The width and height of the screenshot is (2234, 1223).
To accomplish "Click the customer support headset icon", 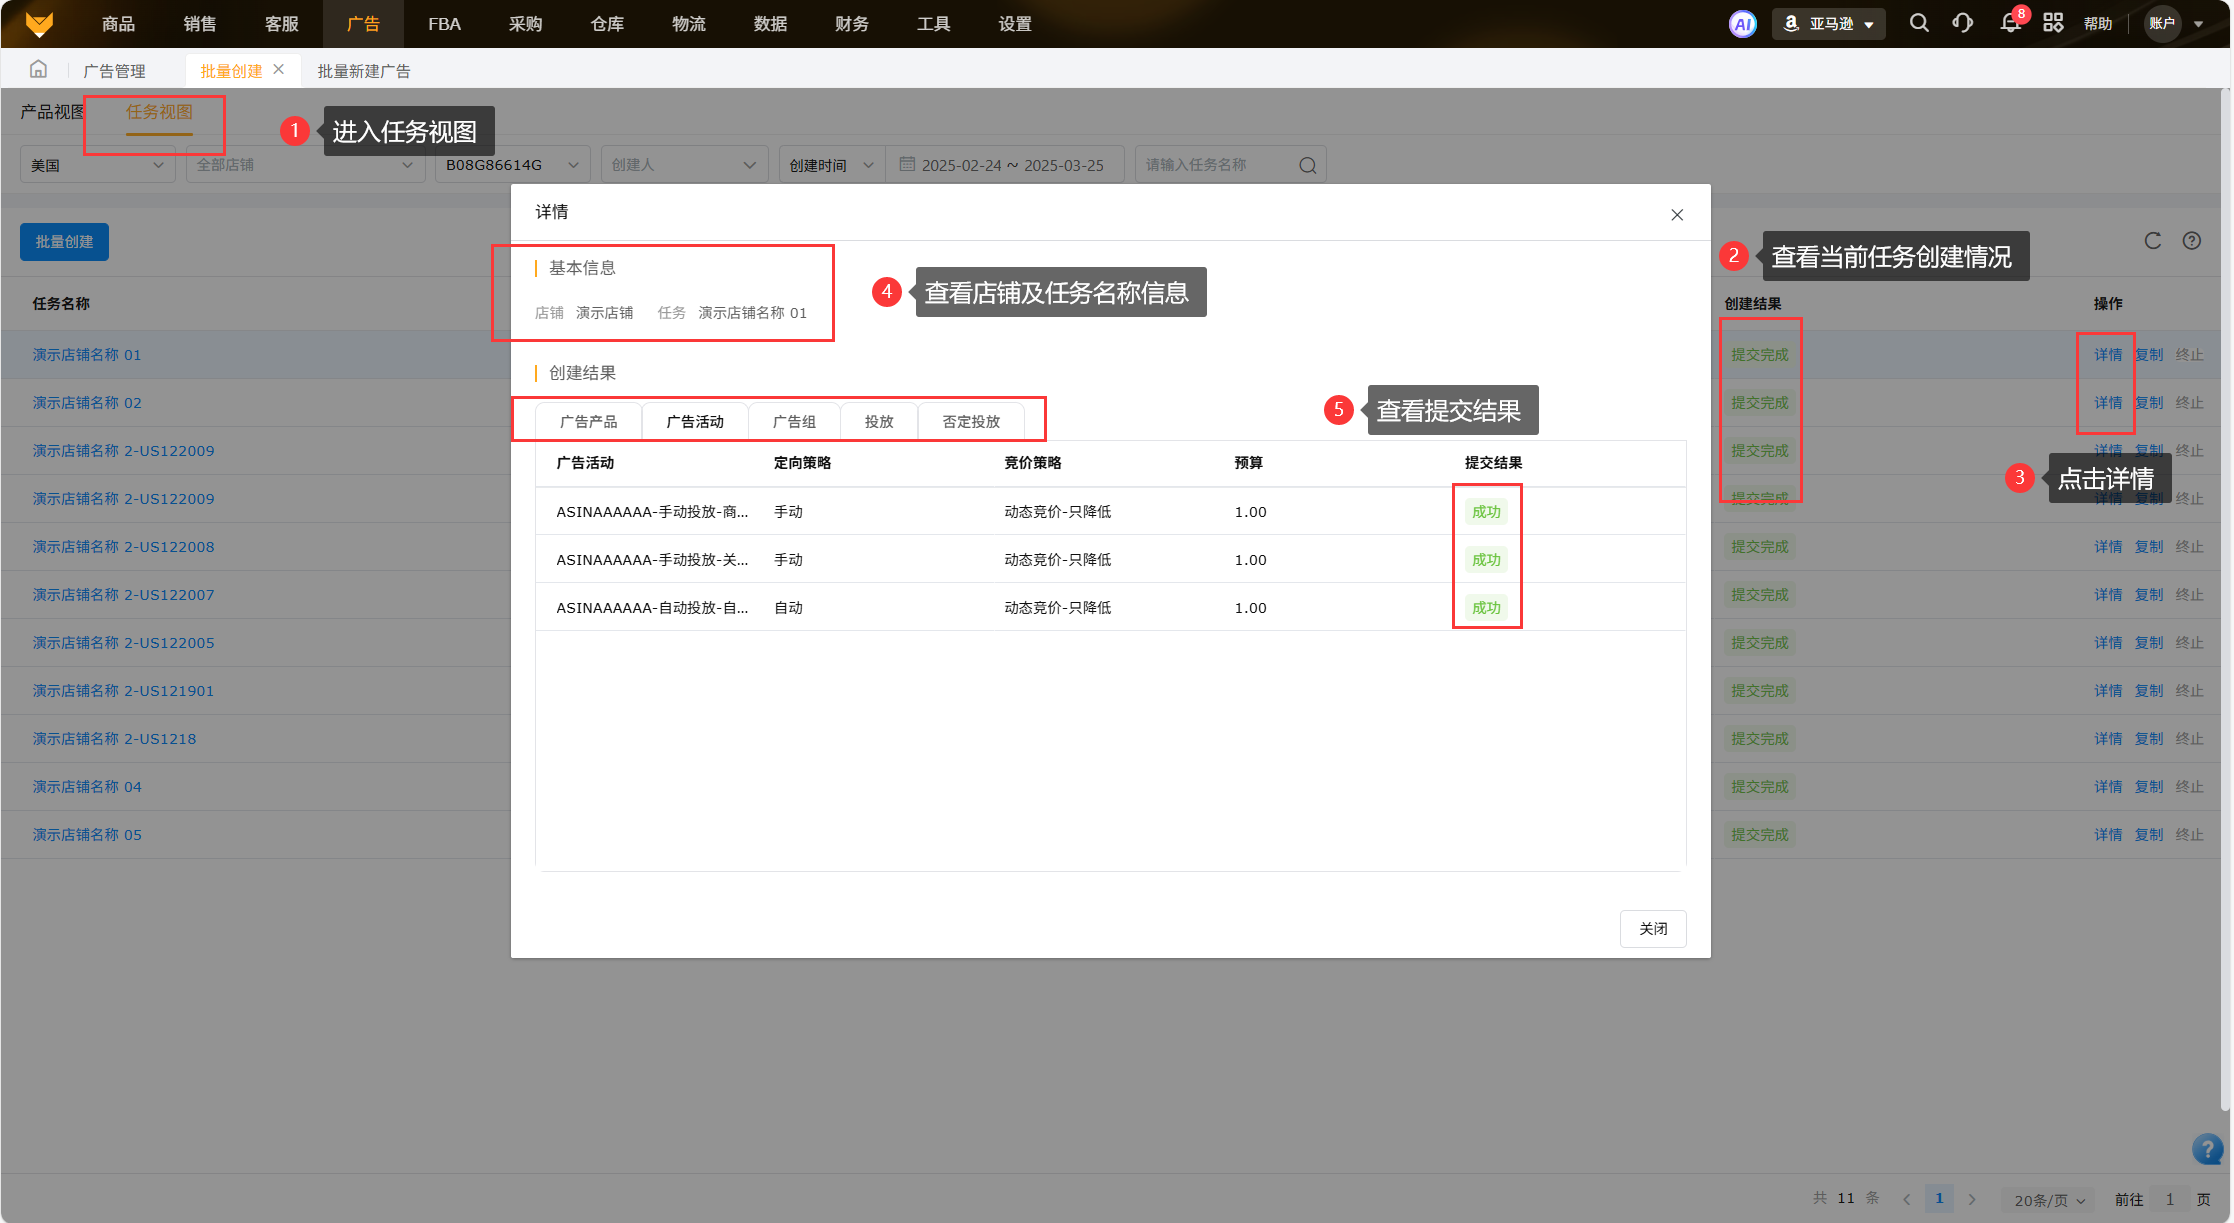I will [1962, 23].
